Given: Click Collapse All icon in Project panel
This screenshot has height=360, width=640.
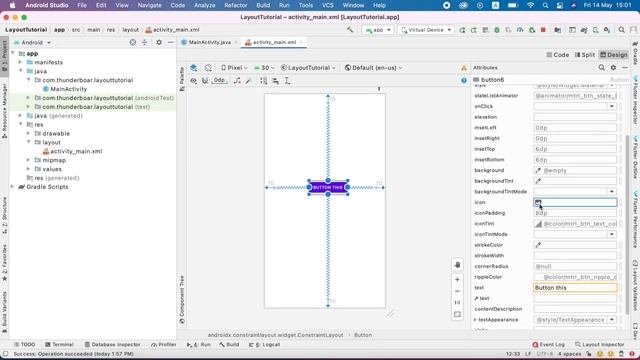Looking at the screenshot, I should coord(144,42).
